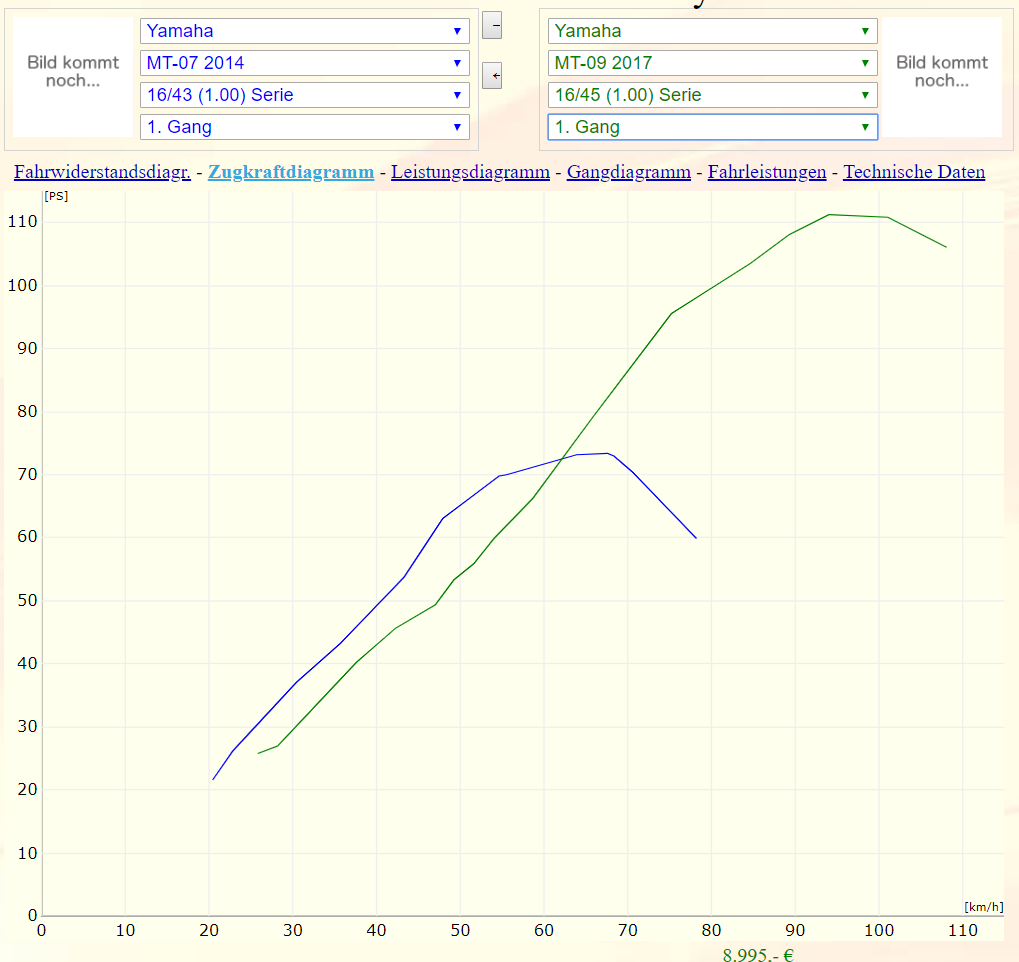Open the MT-07 2014 model dropdown

[305, 63]
